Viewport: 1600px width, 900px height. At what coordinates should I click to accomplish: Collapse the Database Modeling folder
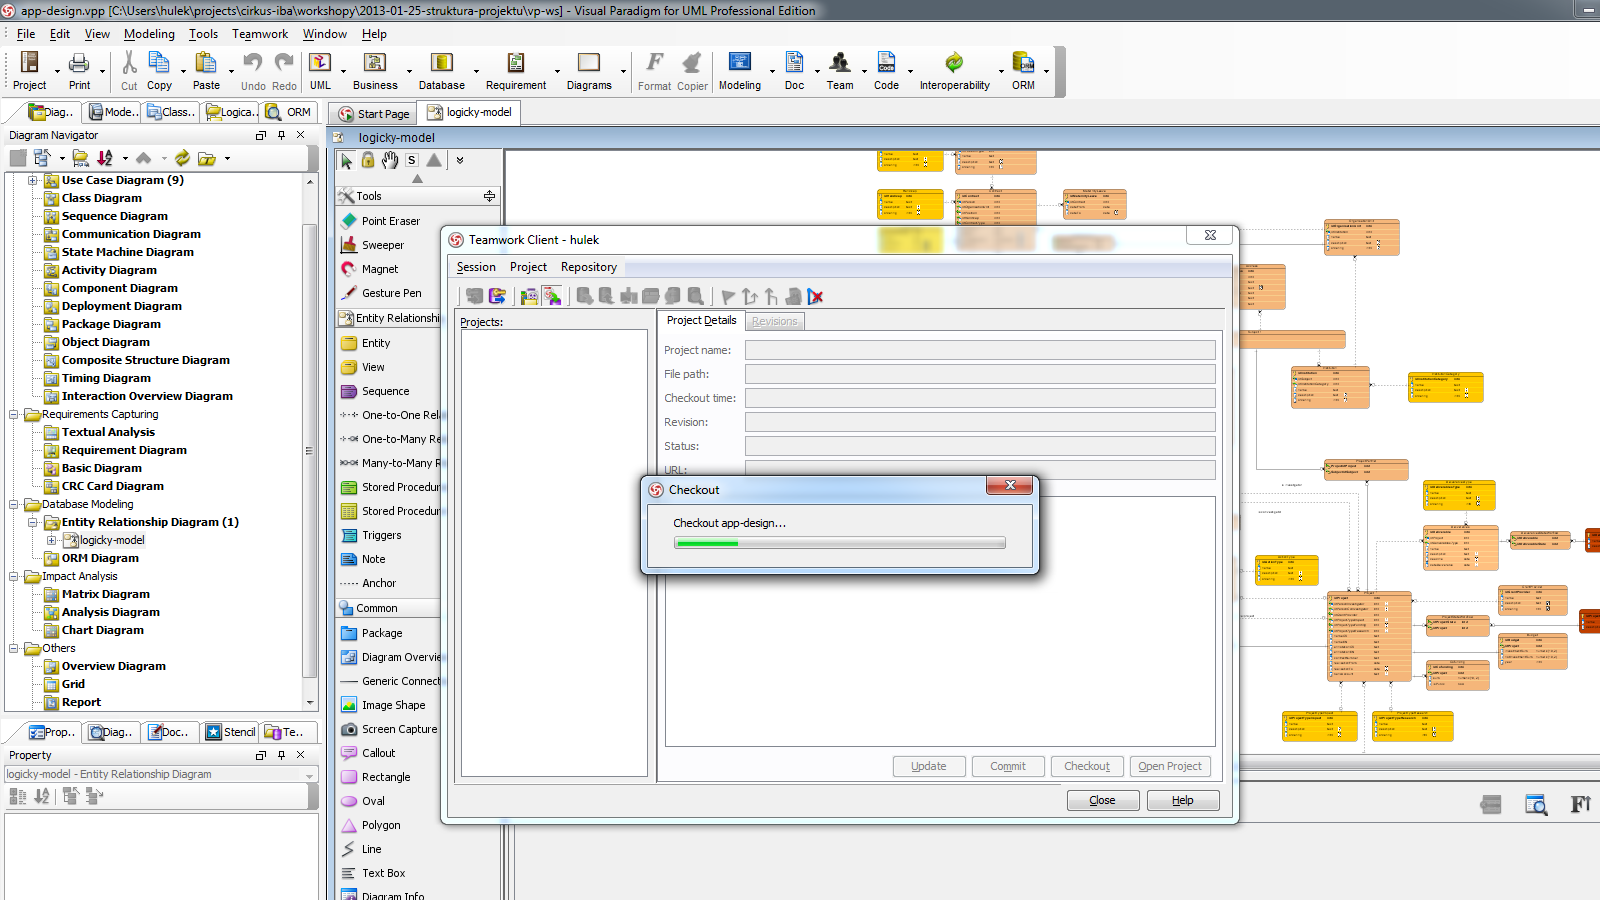point(13,504)
